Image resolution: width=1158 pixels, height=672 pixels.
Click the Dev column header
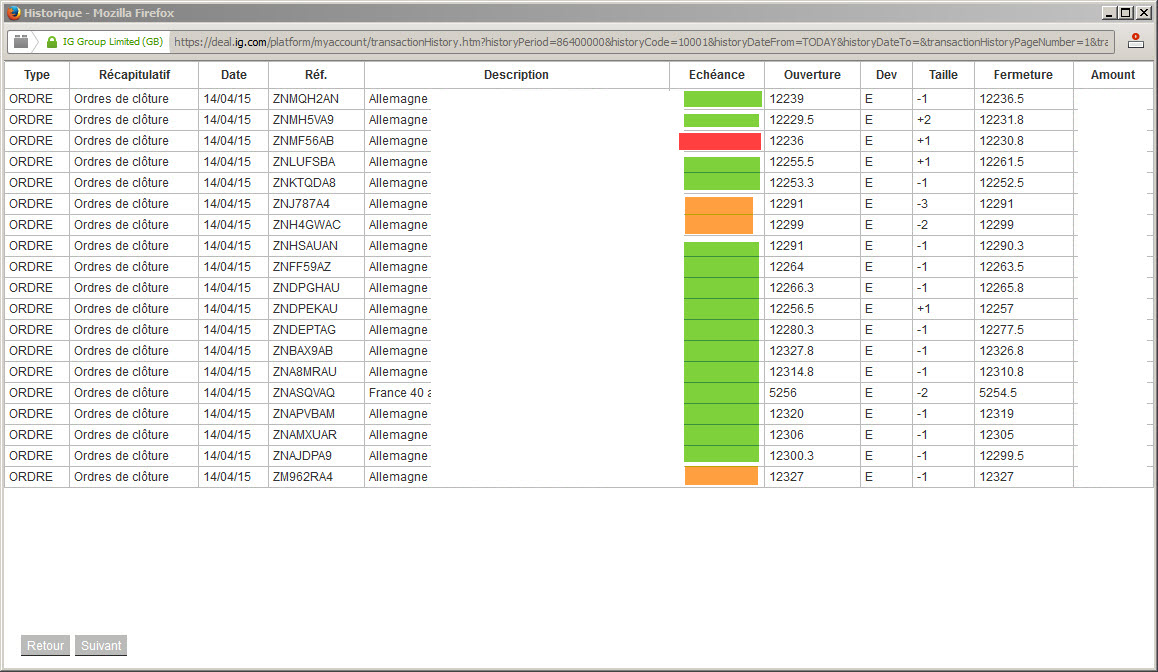pos(886,75)
